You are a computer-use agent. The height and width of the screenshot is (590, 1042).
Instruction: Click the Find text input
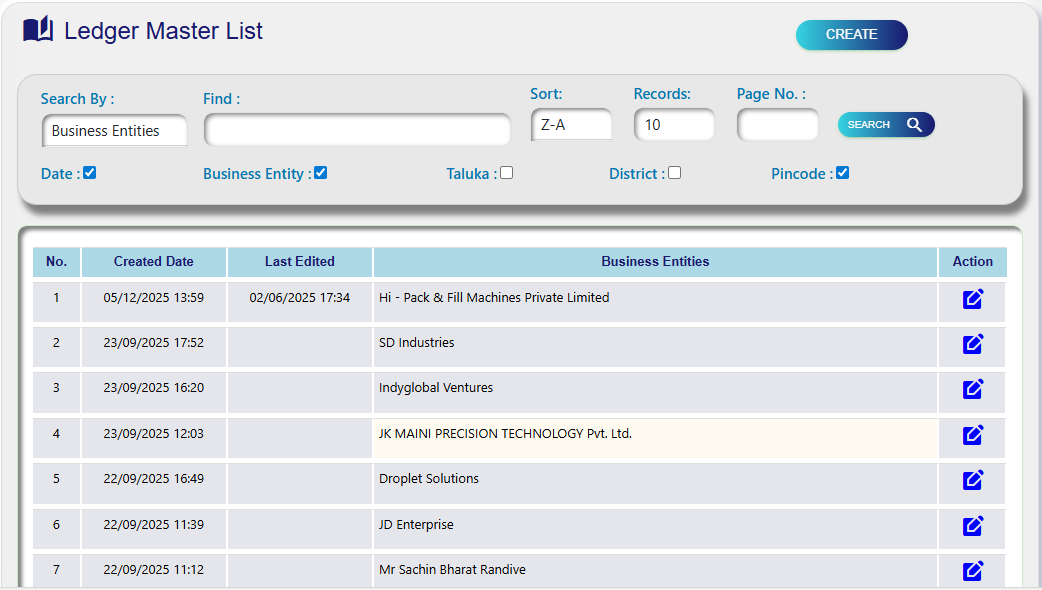[x=357, y=130]
